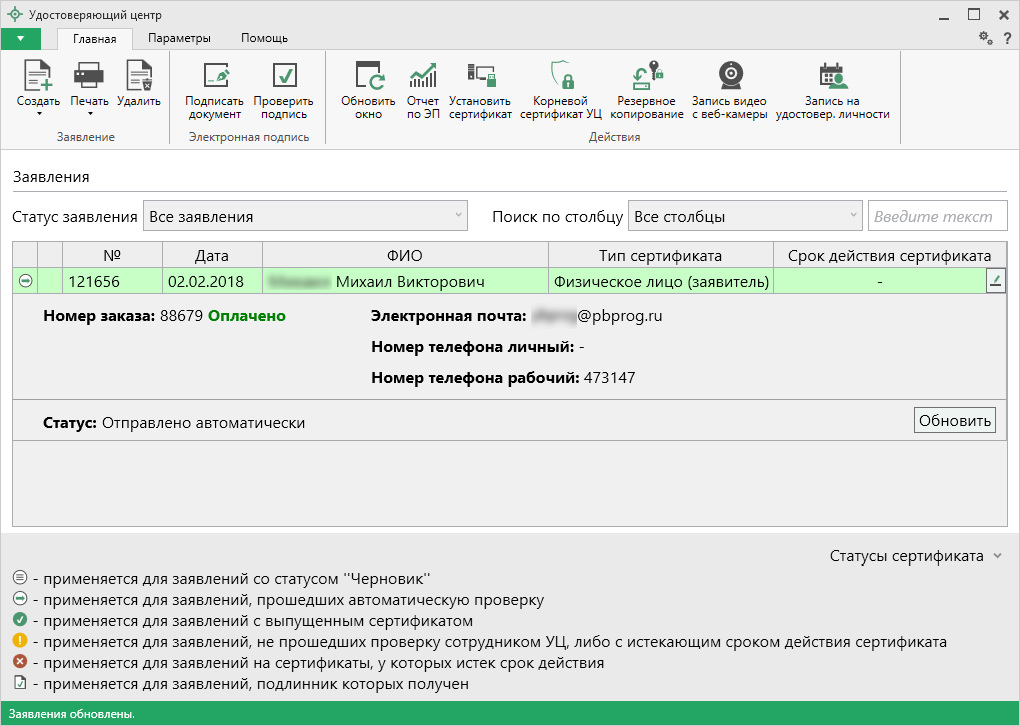Collapse the expanded row 121656
This screenshot has height=726, width=1020.
click(25, 282)
